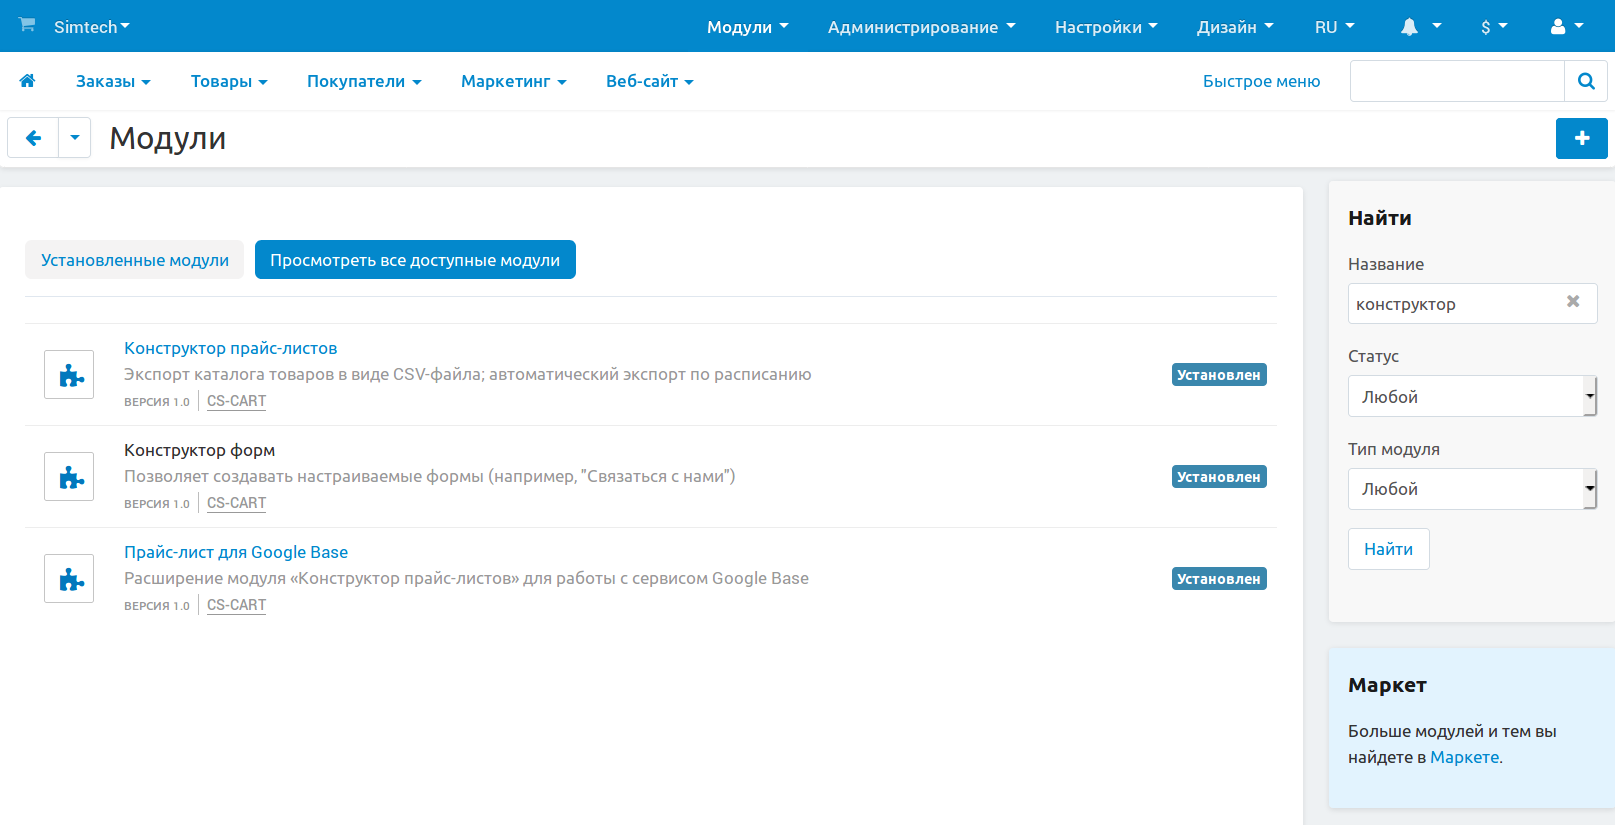Image resolution: width=1615 pixels, height=825 pixels.
Task: Click the blue plus add-module button
Action: 1582,138
